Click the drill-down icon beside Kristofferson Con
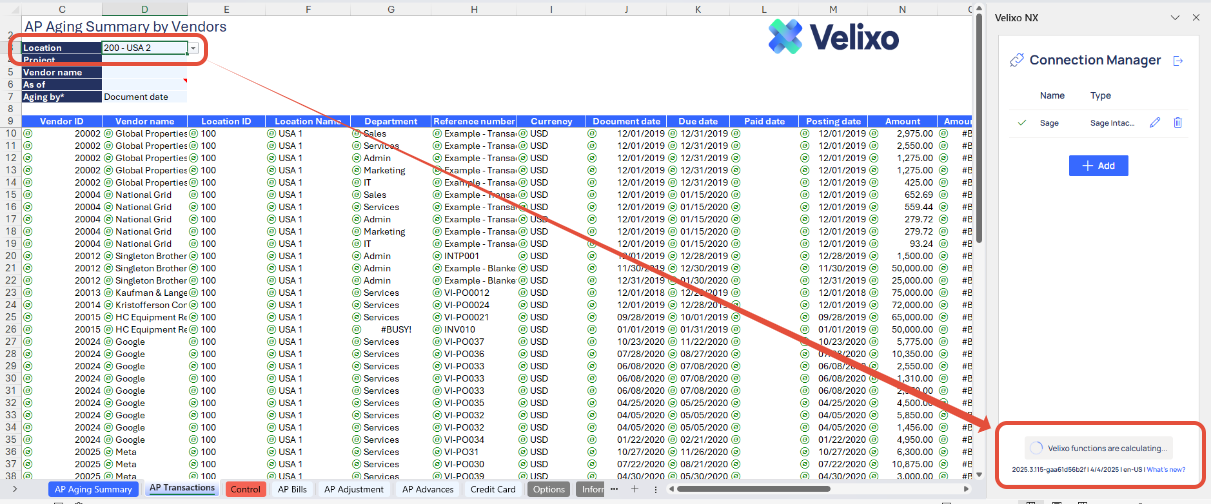 pos(109,304)
